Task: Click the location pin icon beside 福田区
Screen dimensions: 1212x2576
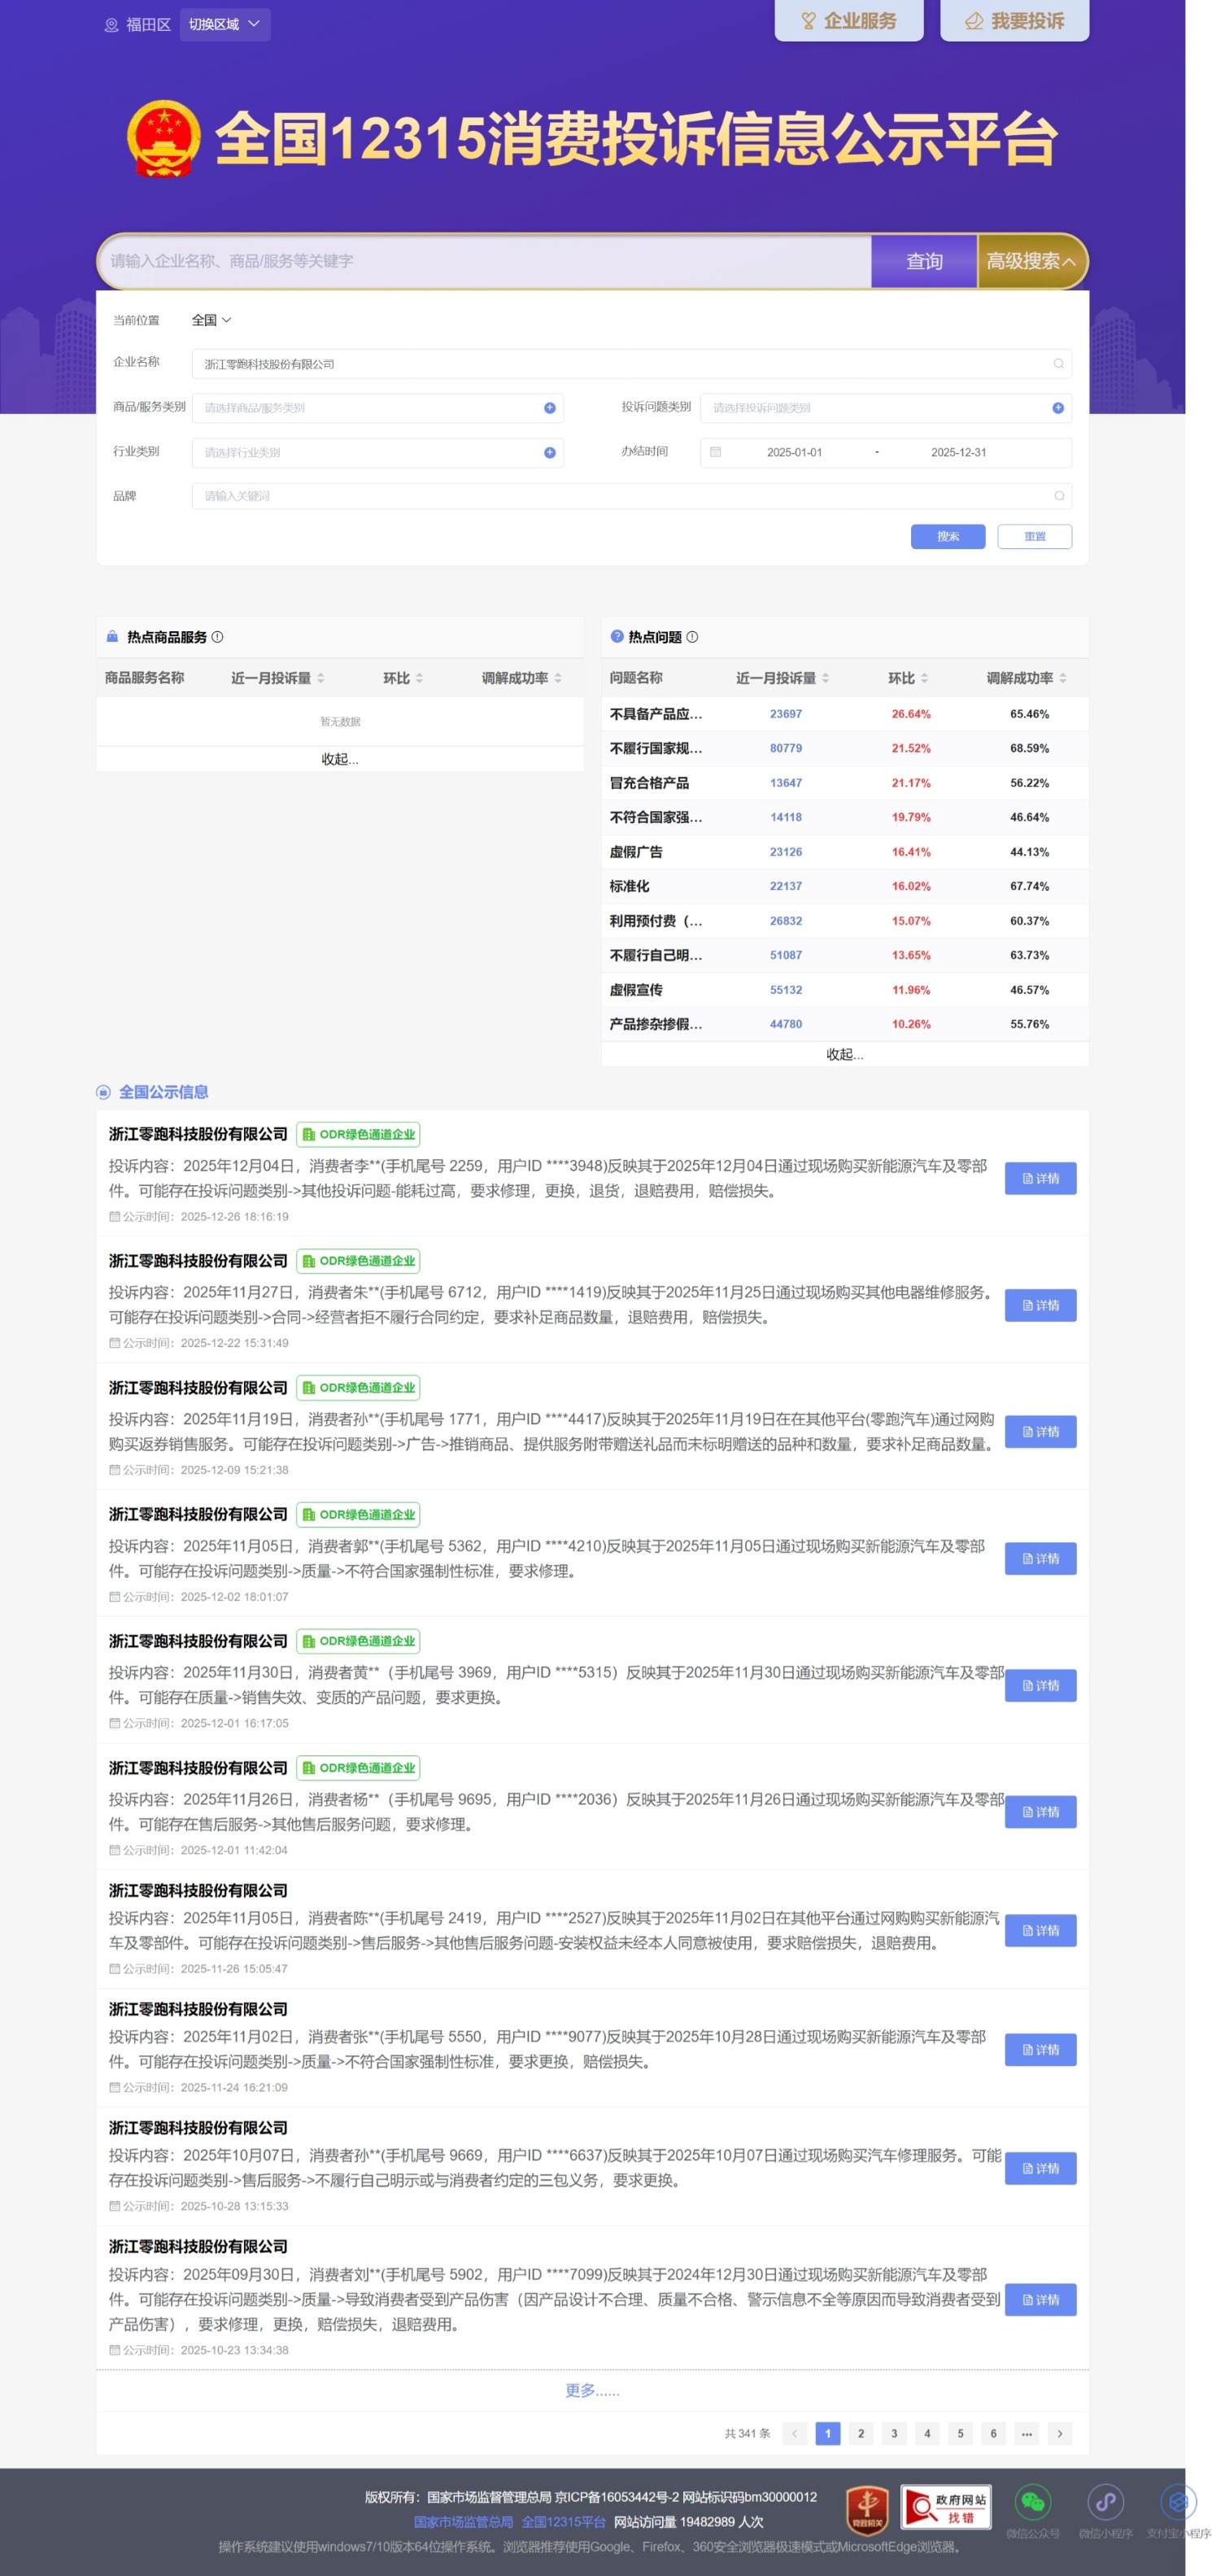Action: [x=111, y=25]
